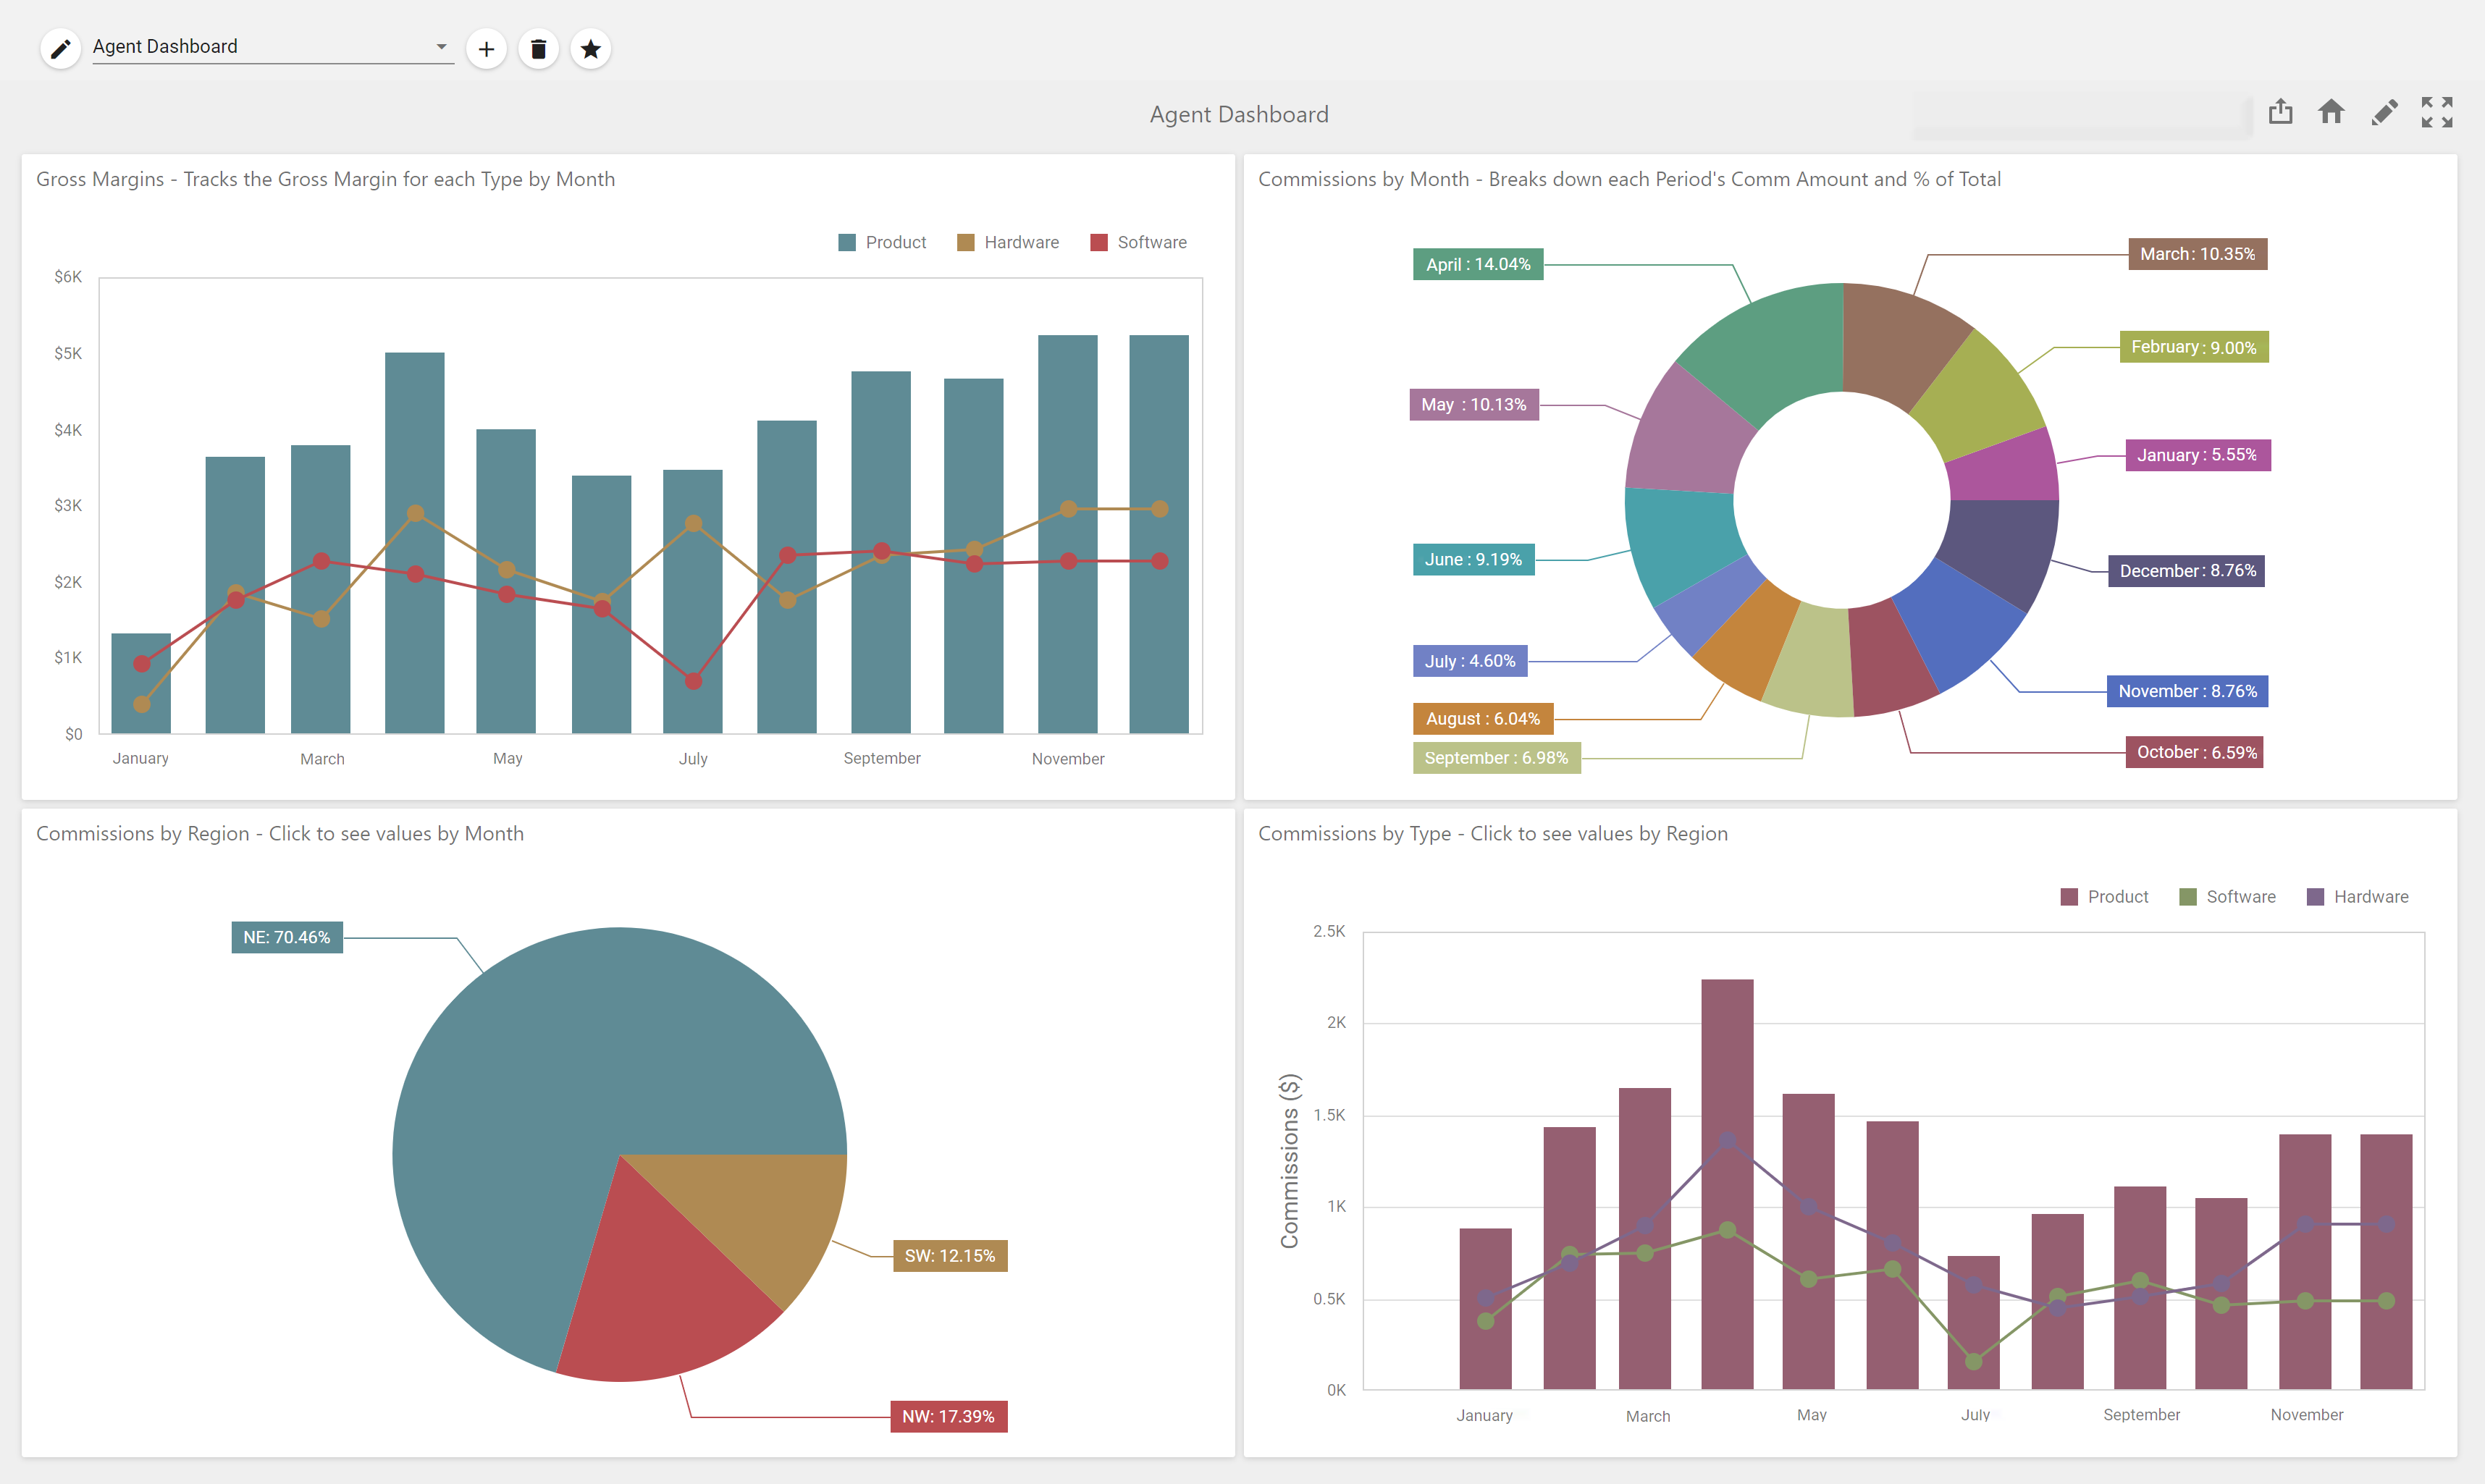Click the October: 6.59% label
The image size is (2485, 1484).
pyautogui.click(x=2196, y=752)
